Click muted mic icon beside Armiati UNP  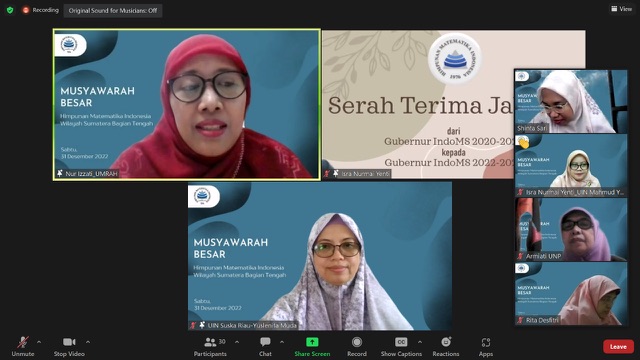520,256
